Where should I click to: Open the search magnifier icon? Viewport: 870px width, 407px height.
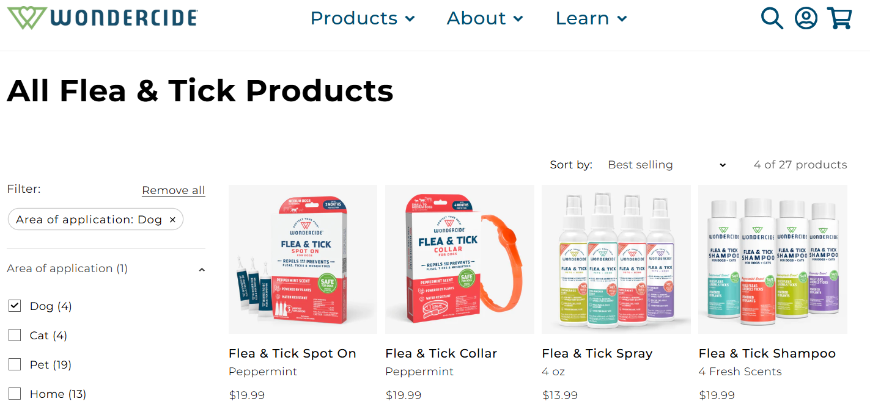(x=771, y=18)
